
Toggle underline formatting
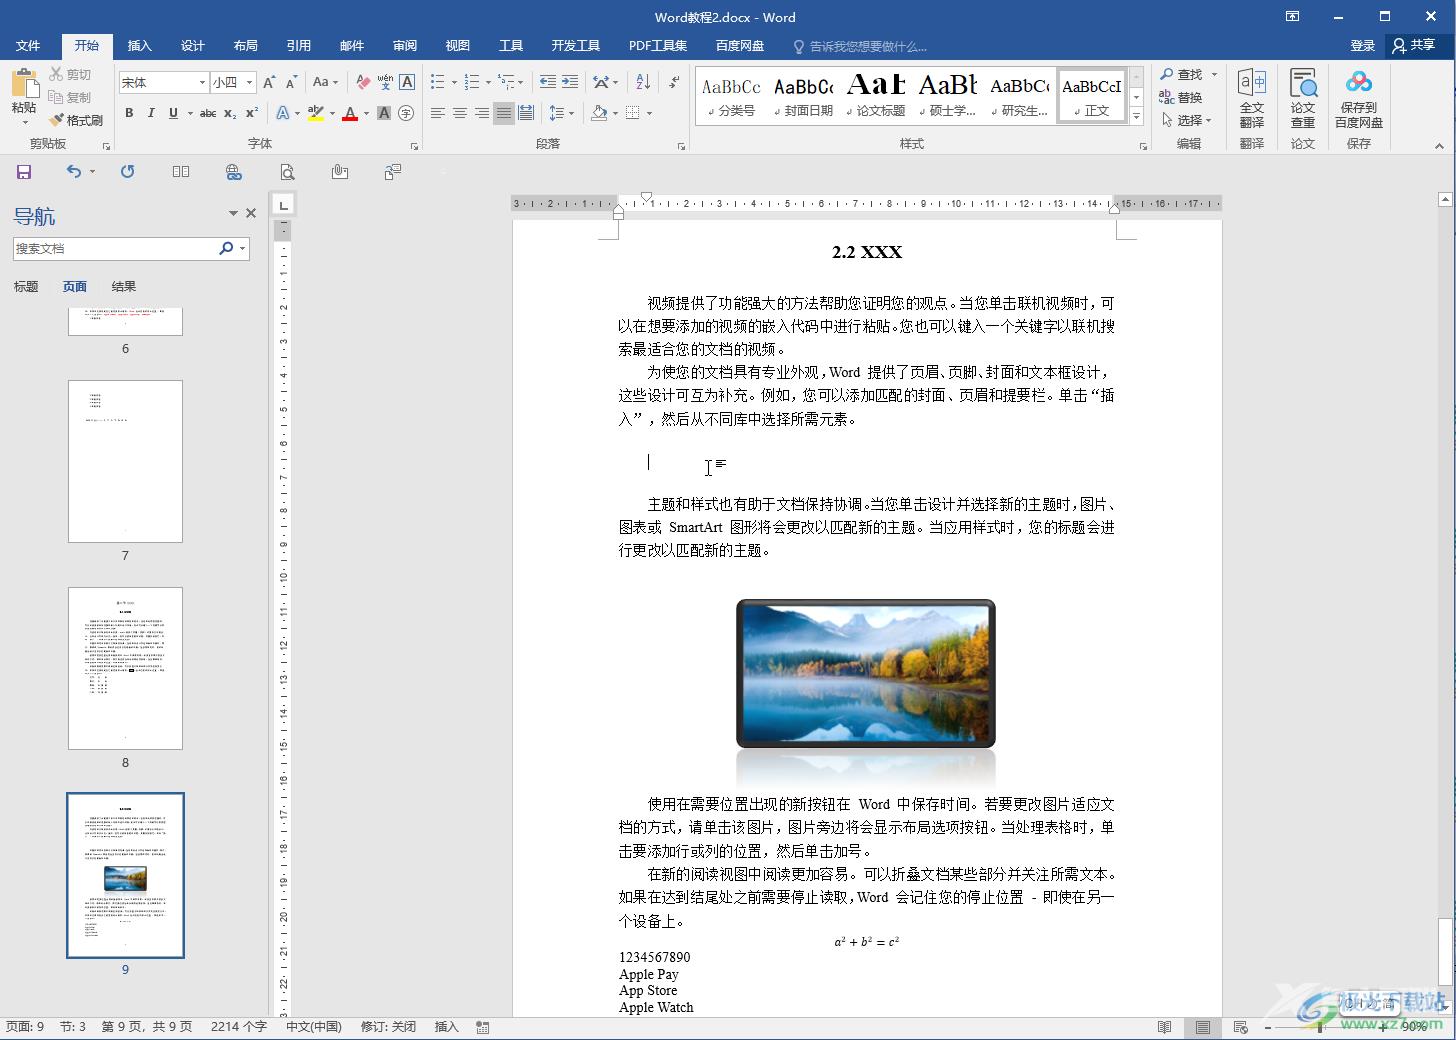[x=173, y=113]
